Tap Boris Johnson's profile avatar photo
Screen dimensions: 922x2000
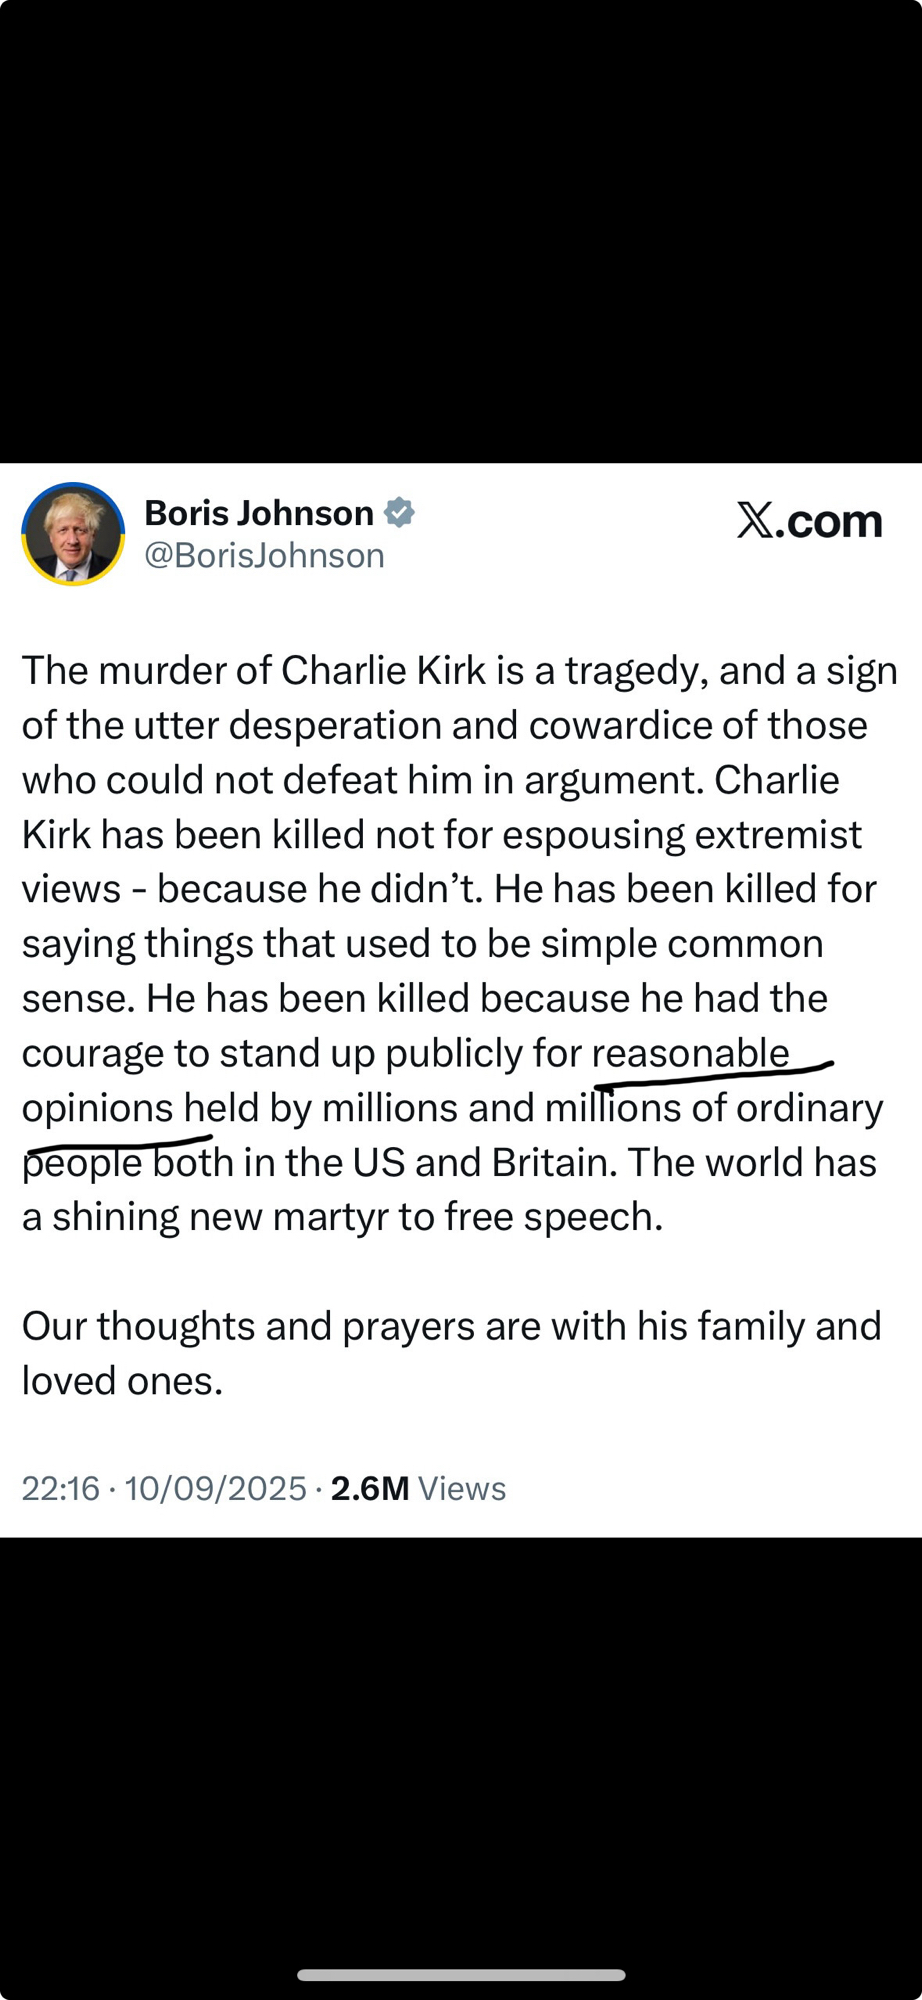pyautogui.click(x=73, y=534)
